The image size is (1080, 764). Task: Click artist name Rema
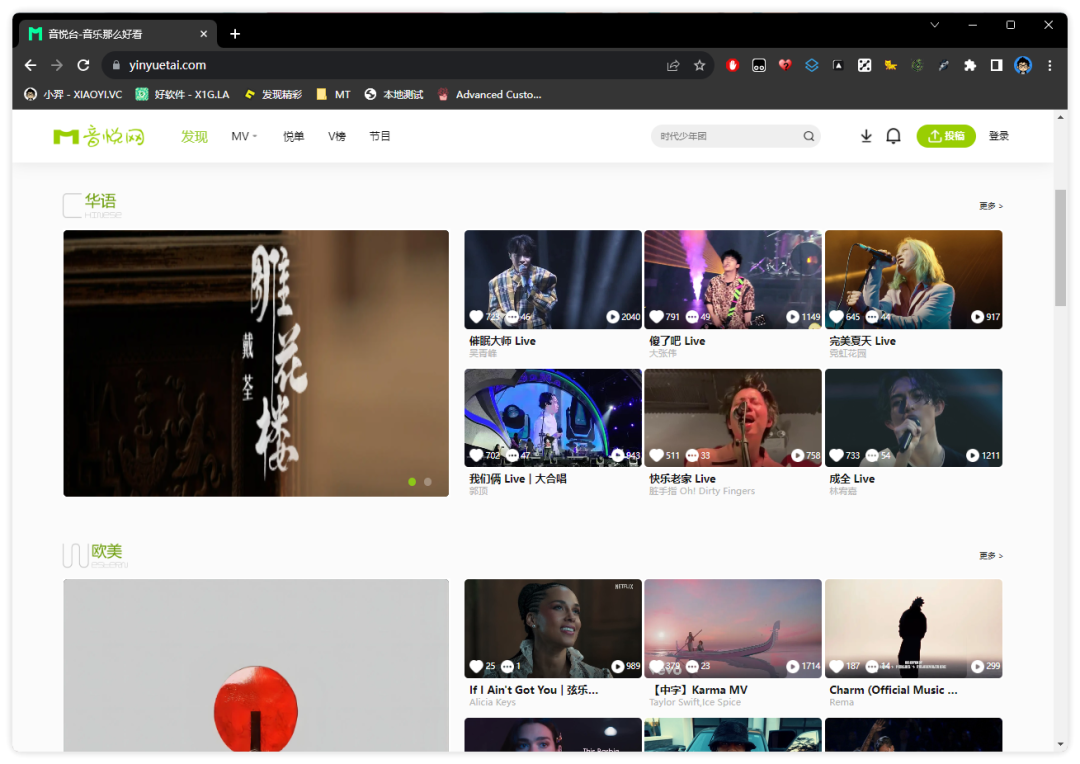coord(842,703)
